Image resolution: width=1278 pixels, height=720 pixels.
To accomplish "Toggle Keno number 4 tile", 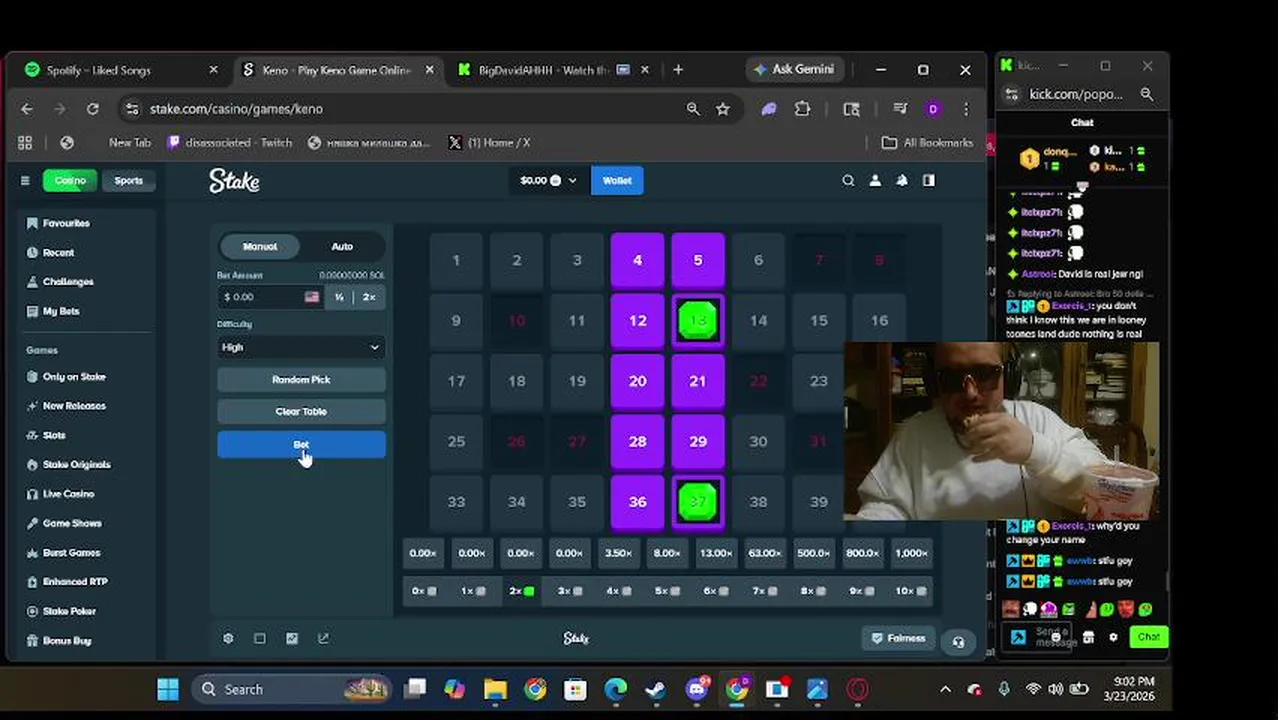I will (x=637, y=260).
